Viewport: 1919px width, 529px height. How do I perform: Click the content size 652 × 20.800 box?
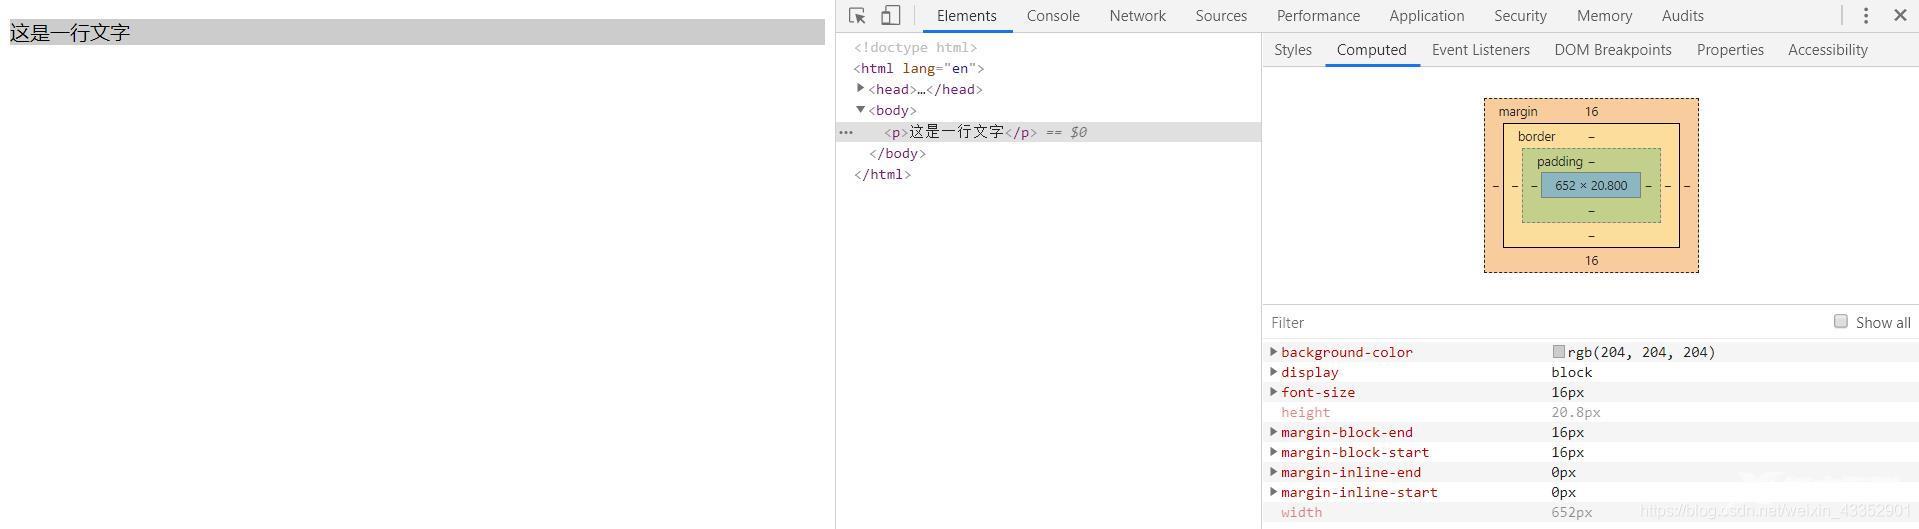point(1590,185)
